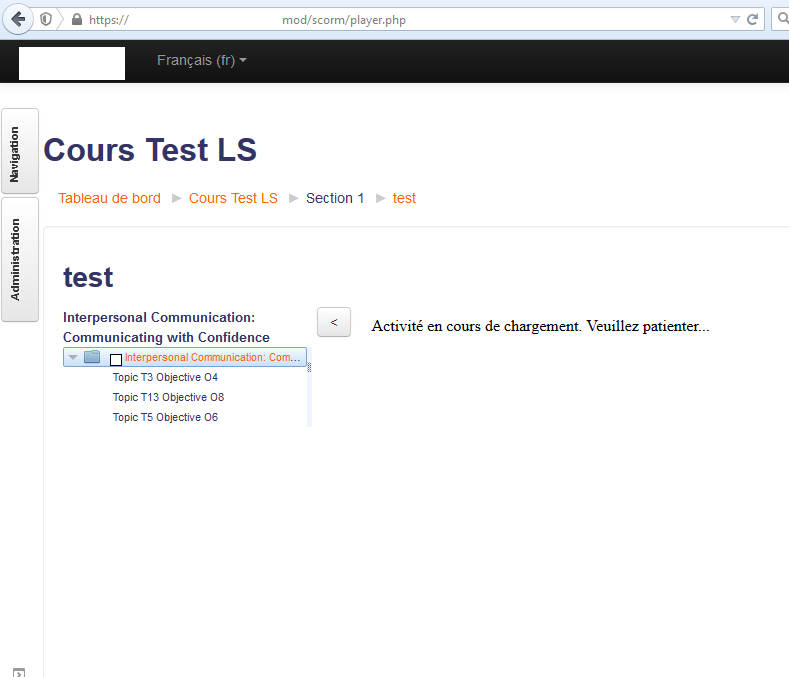Reload the page with refresh icon

click(752, 20)
